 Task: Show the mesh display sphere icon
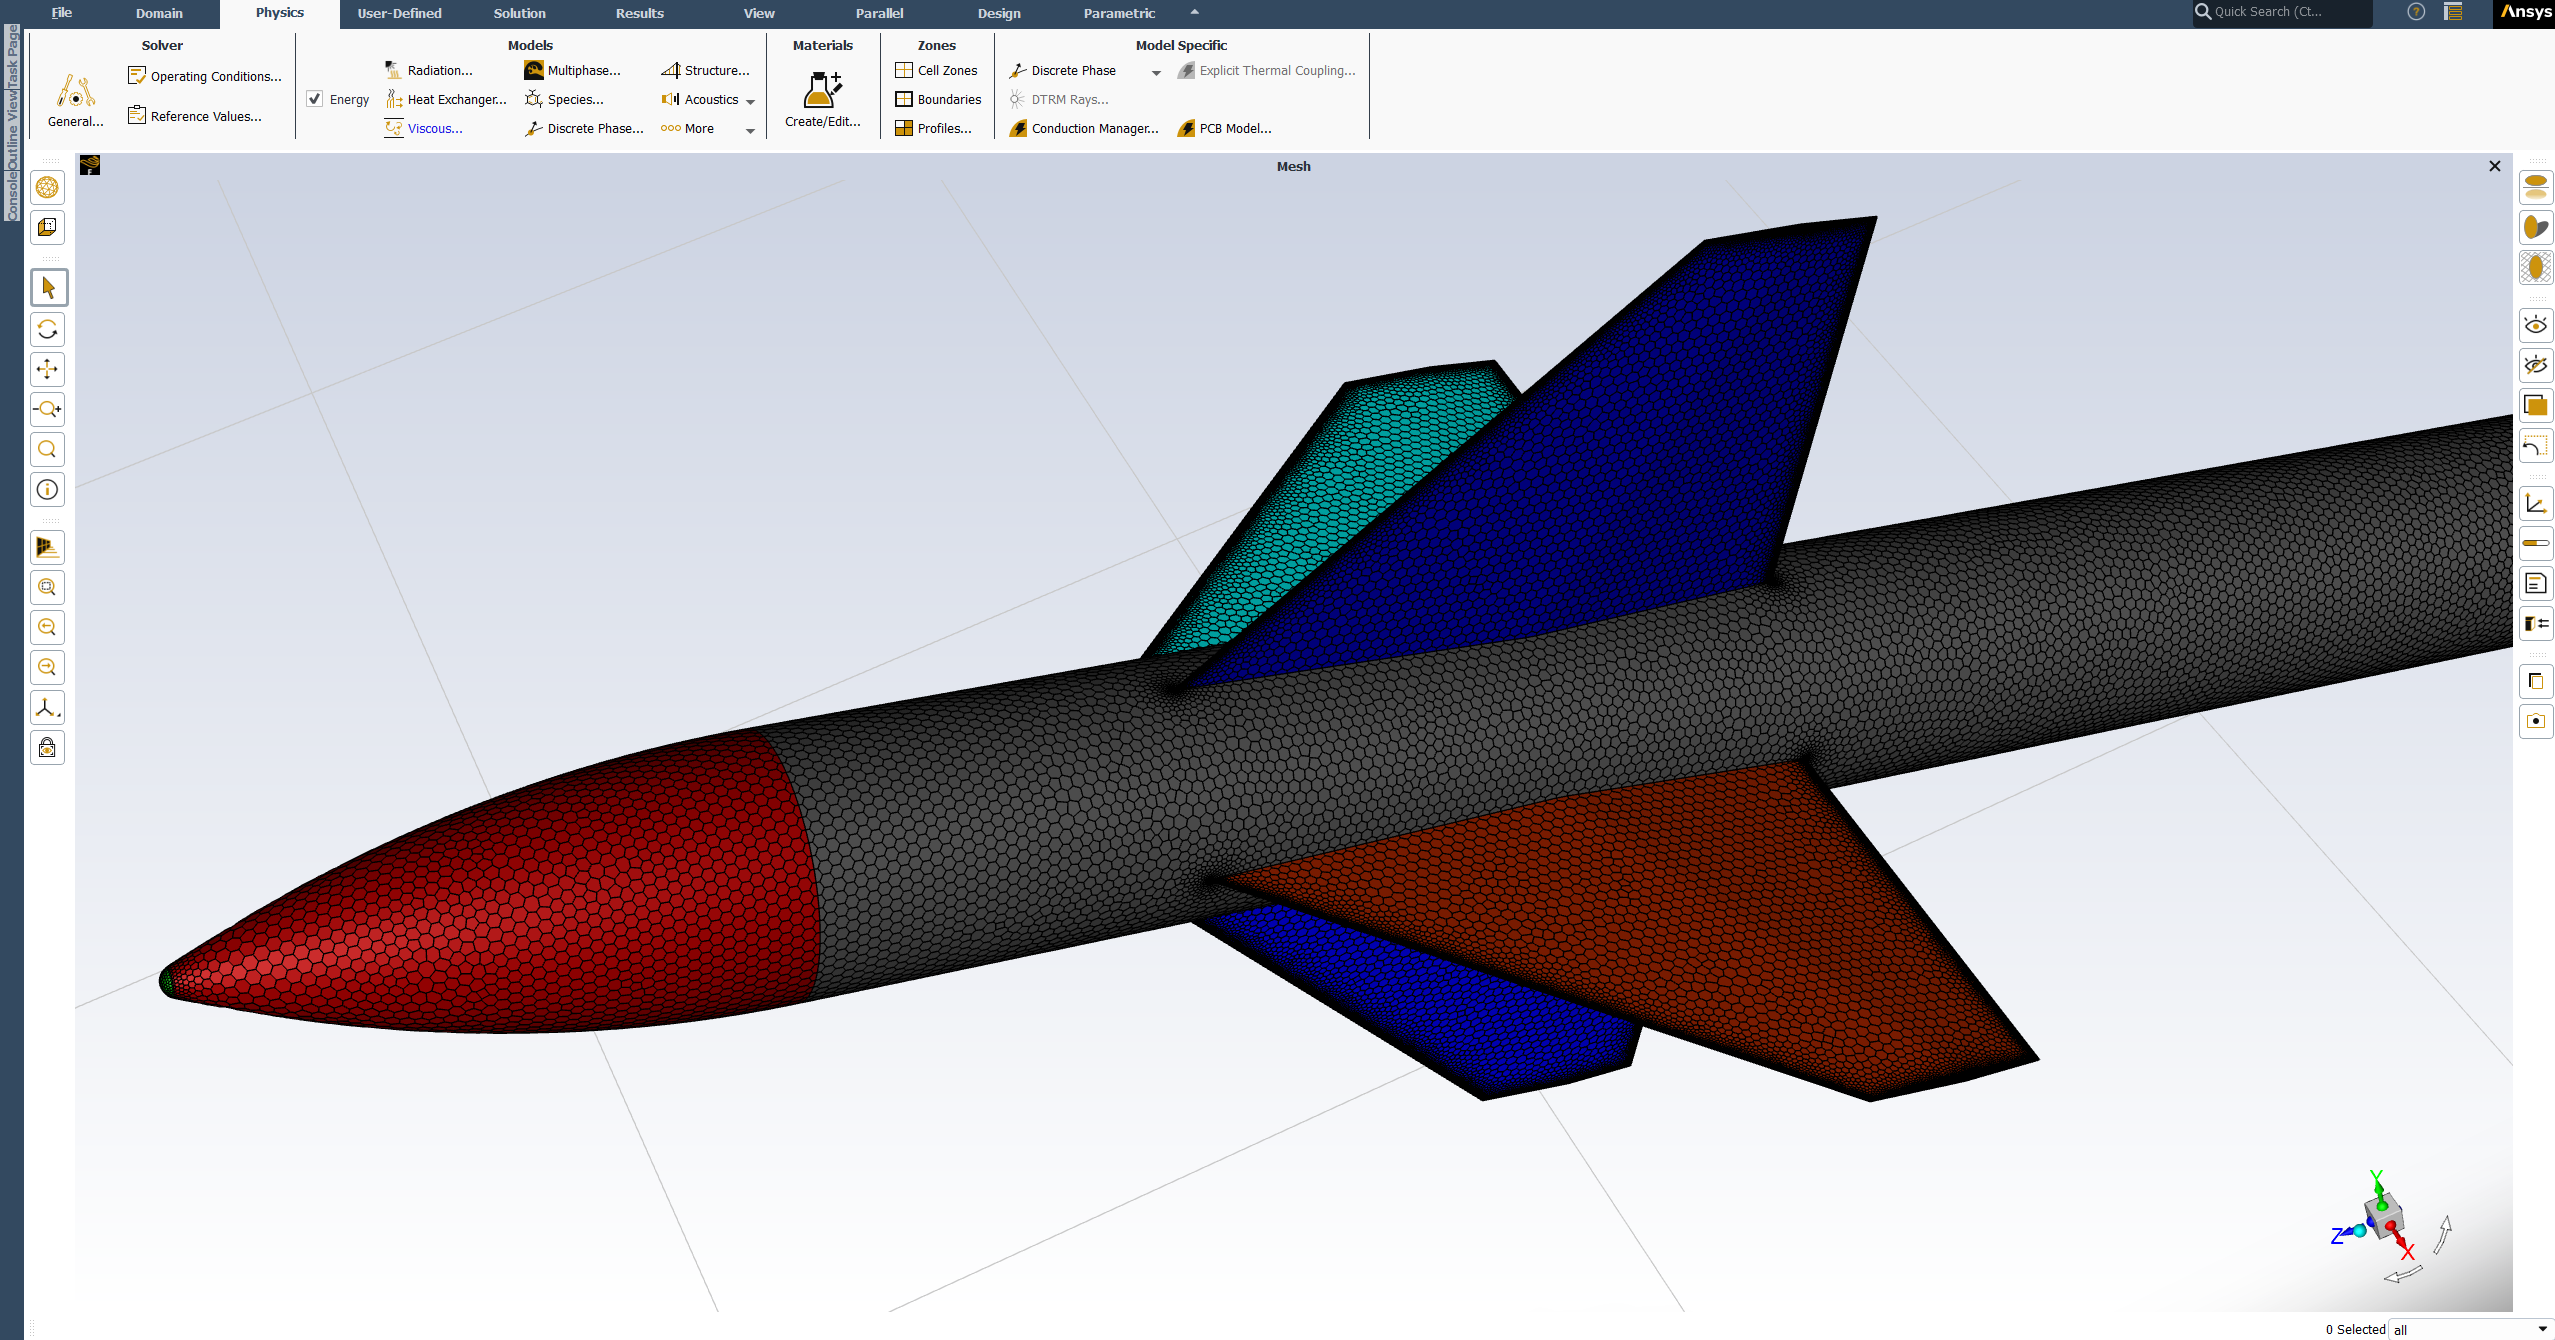tap(48, 187)
